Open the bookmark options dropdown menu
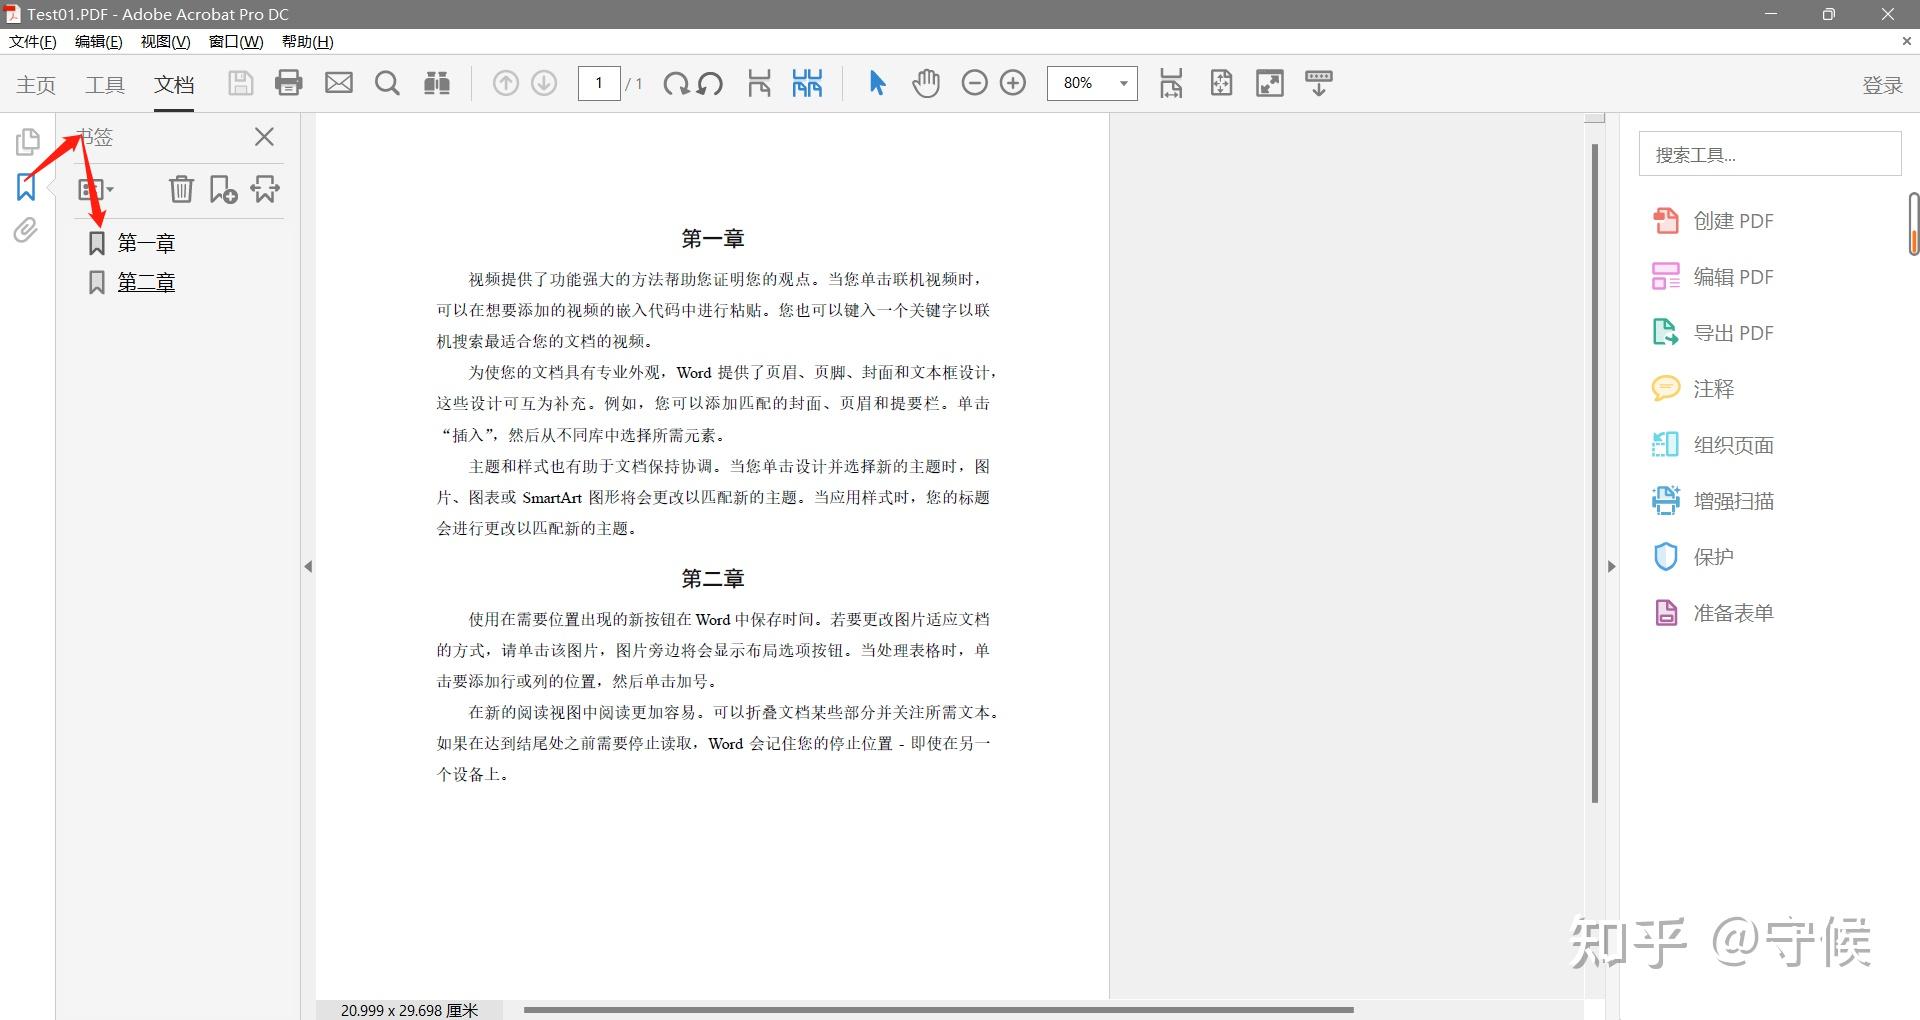The height and width of the screenshot is (1020, 1920). click(96, 189)
